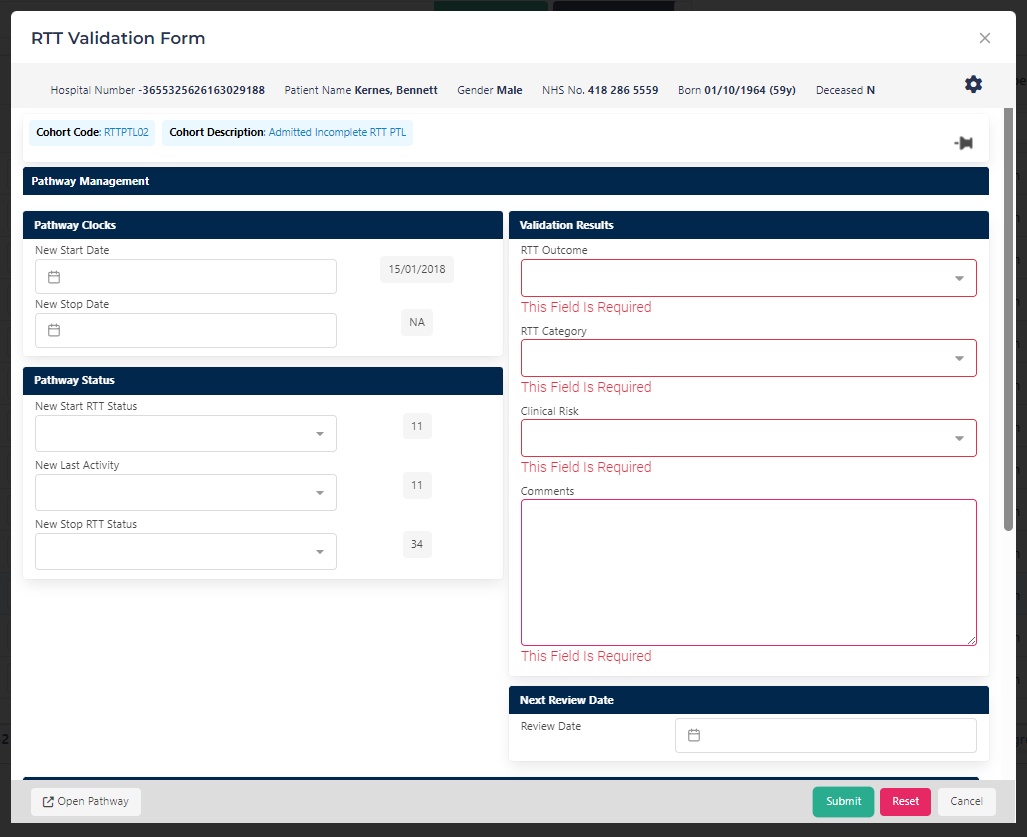Click the Cohort Code RTTPTL02 tag
1027x837 pixels.
coord(92,133)
